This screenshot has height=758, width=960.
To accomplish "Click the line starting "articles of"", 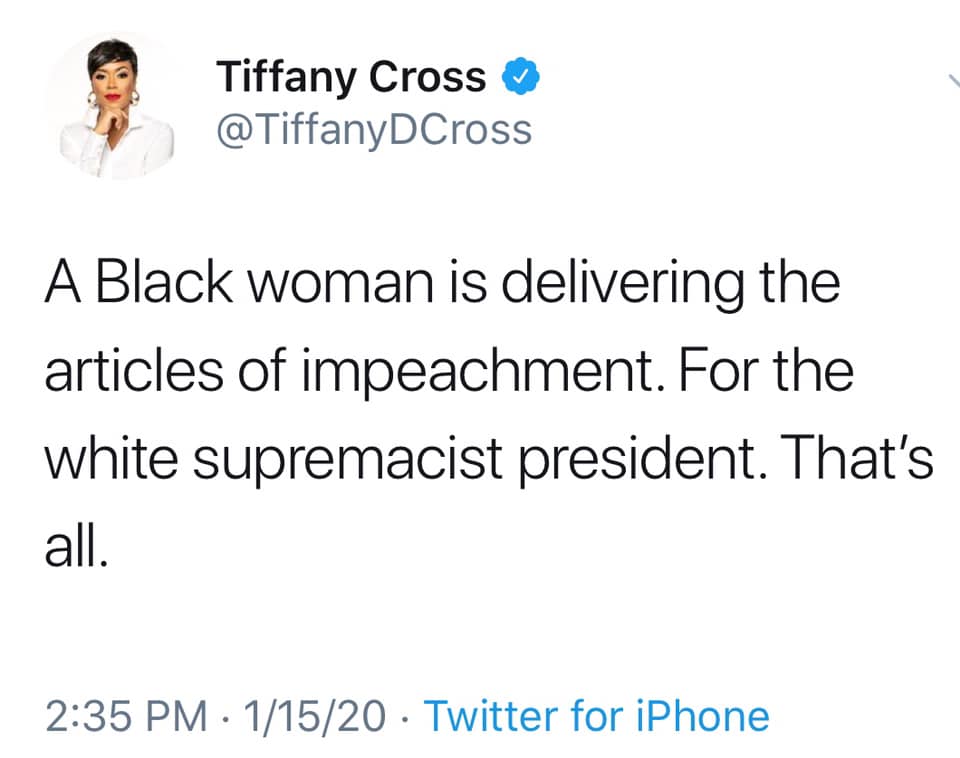I will pyautogui.click(x=447, y=369).
